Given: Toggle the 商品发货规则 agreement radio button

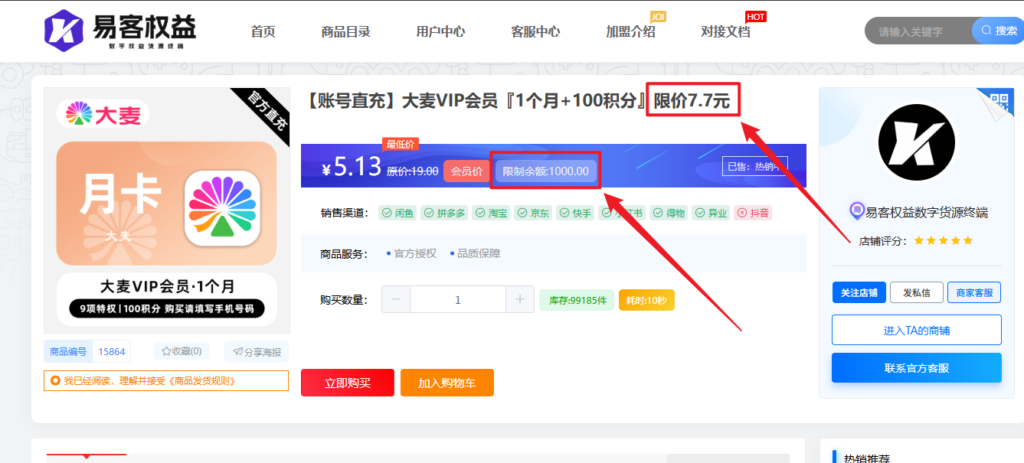Looking at the screenshot, I should pos(55,381).
